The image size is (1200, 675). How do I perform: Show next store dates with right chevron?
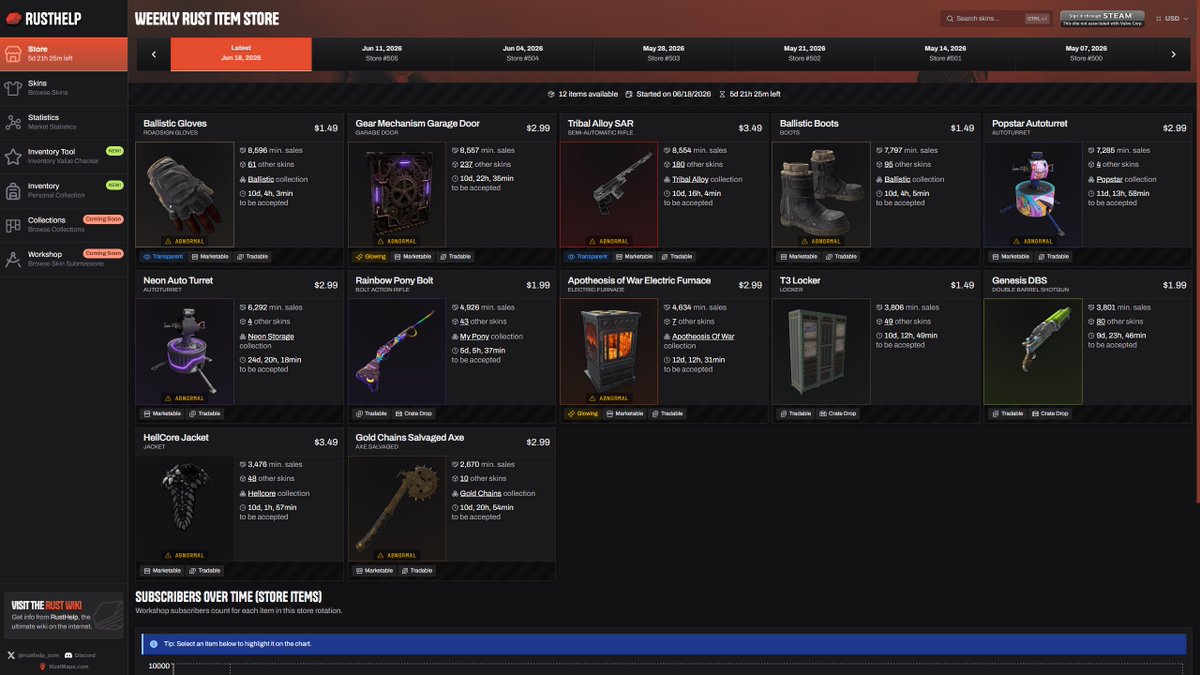[x=1173, y=54]
